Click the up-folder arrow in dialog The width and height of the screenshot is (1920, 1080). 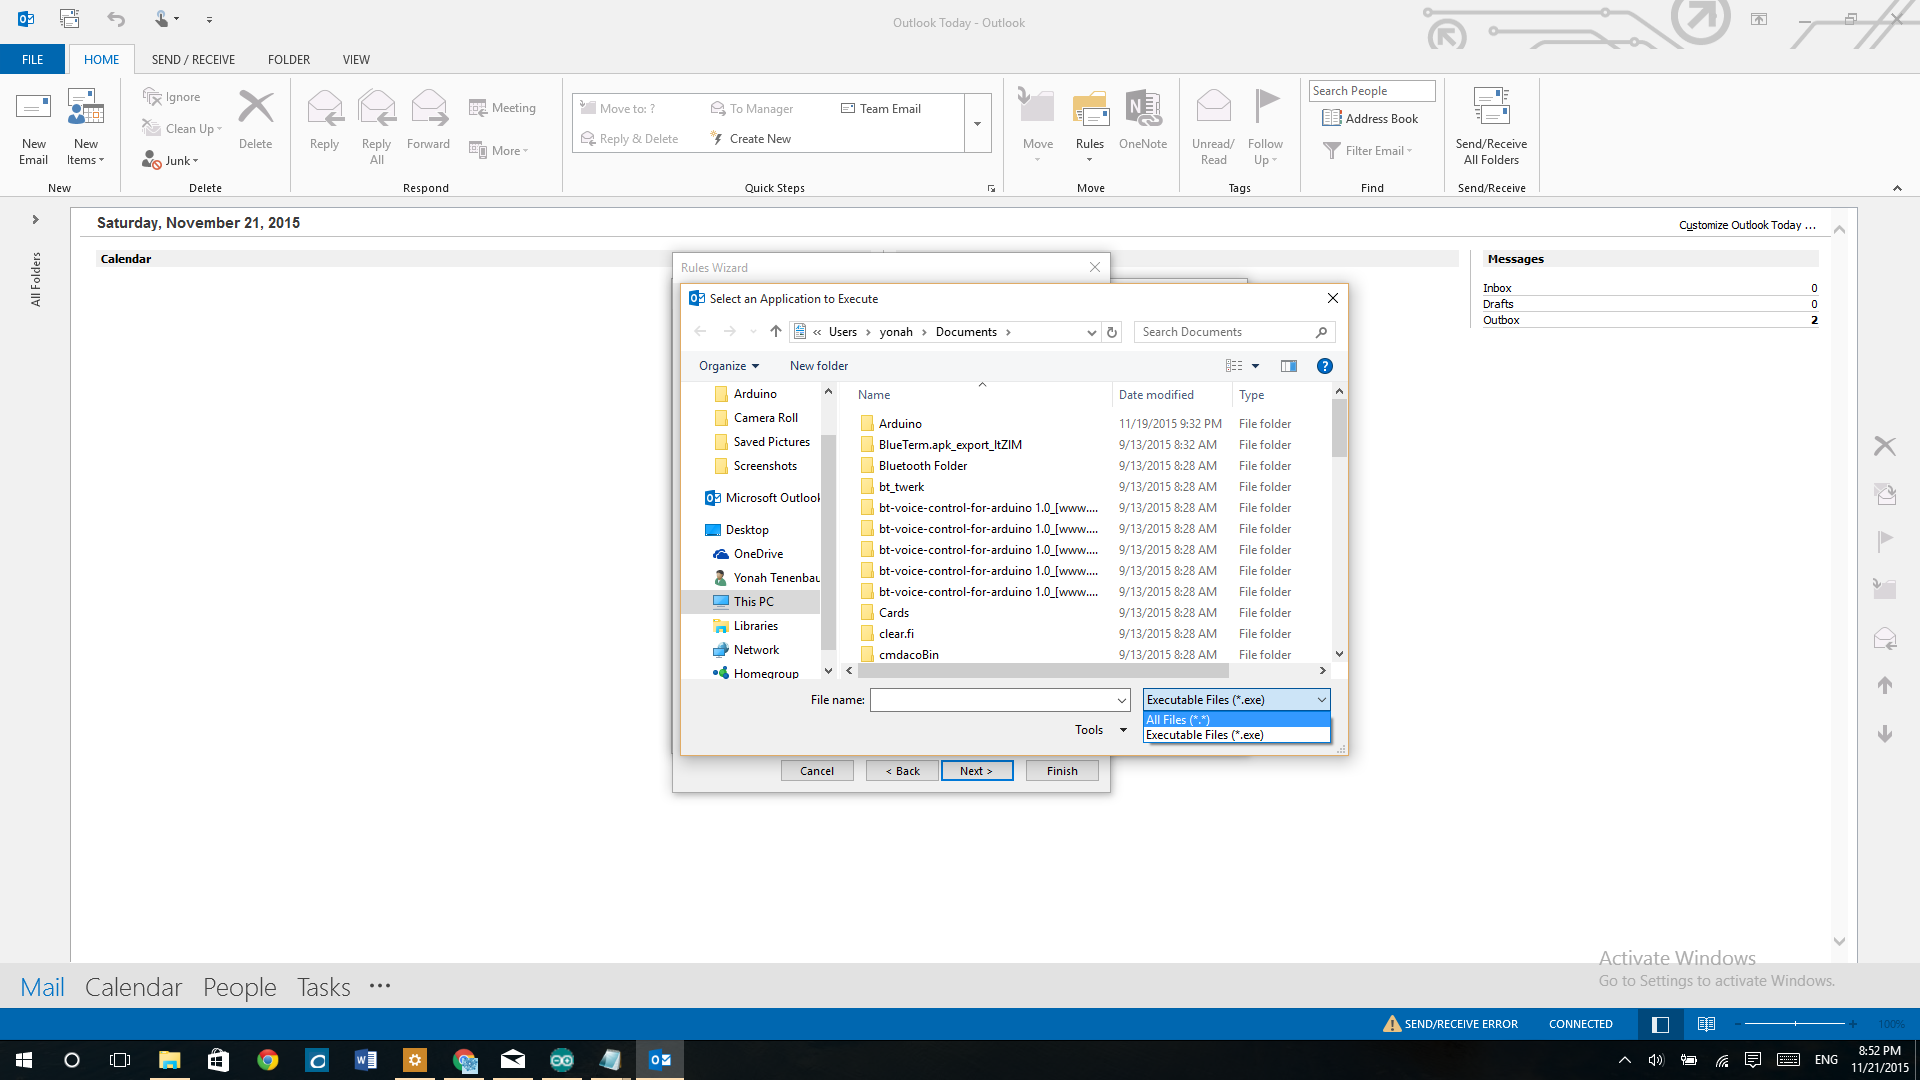(x=776, y=332)
